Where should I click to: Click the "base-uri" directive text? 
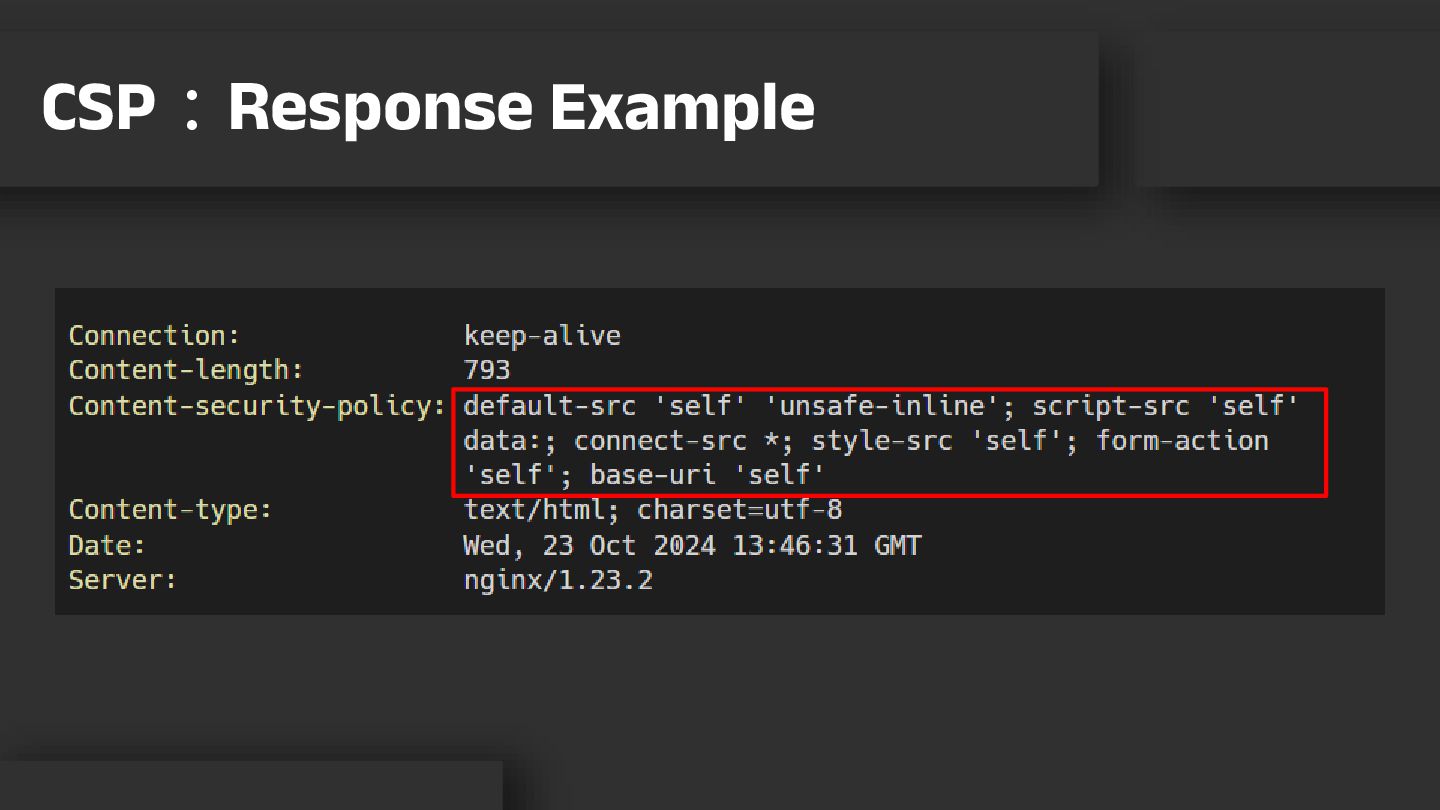point(653,475)
